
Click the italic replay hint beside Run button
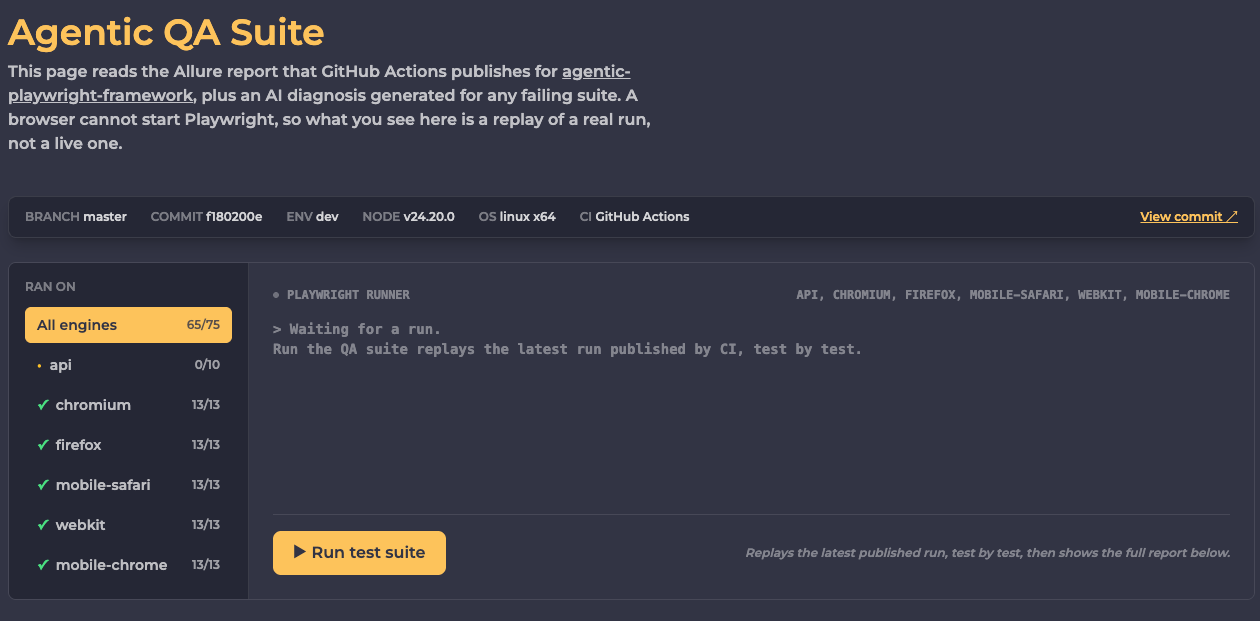pos(988,553)
